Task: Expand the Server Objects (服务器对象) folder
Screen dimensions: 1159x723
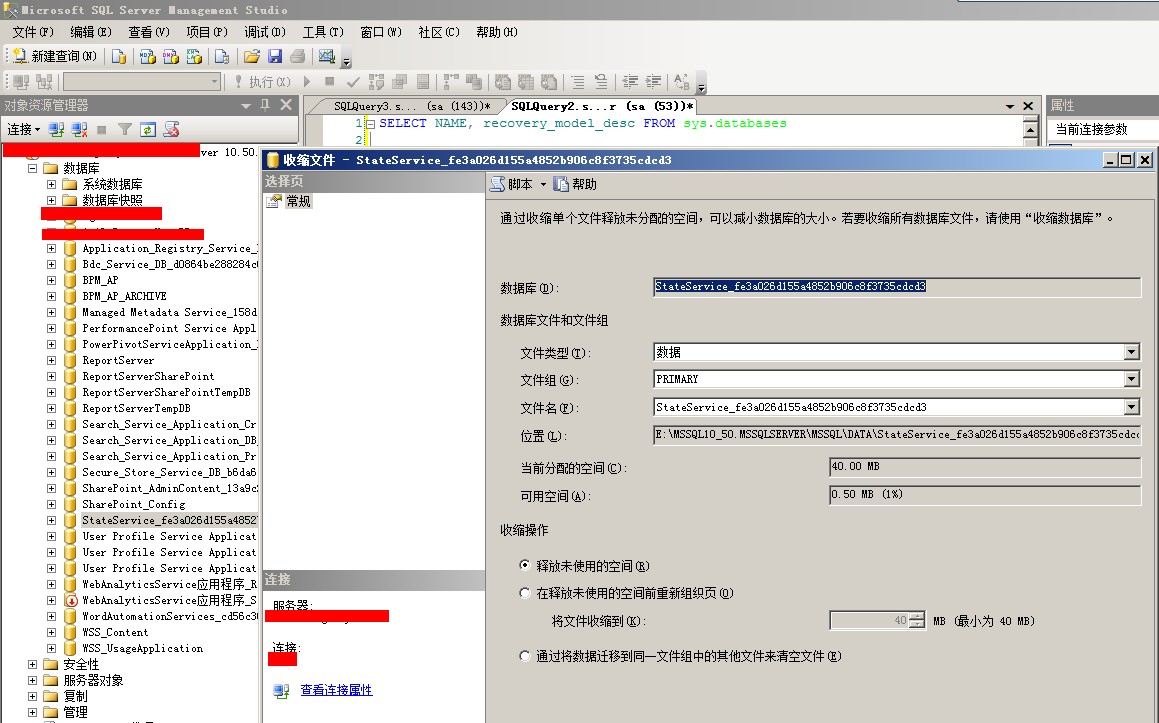Action: (x=33, y=680)
